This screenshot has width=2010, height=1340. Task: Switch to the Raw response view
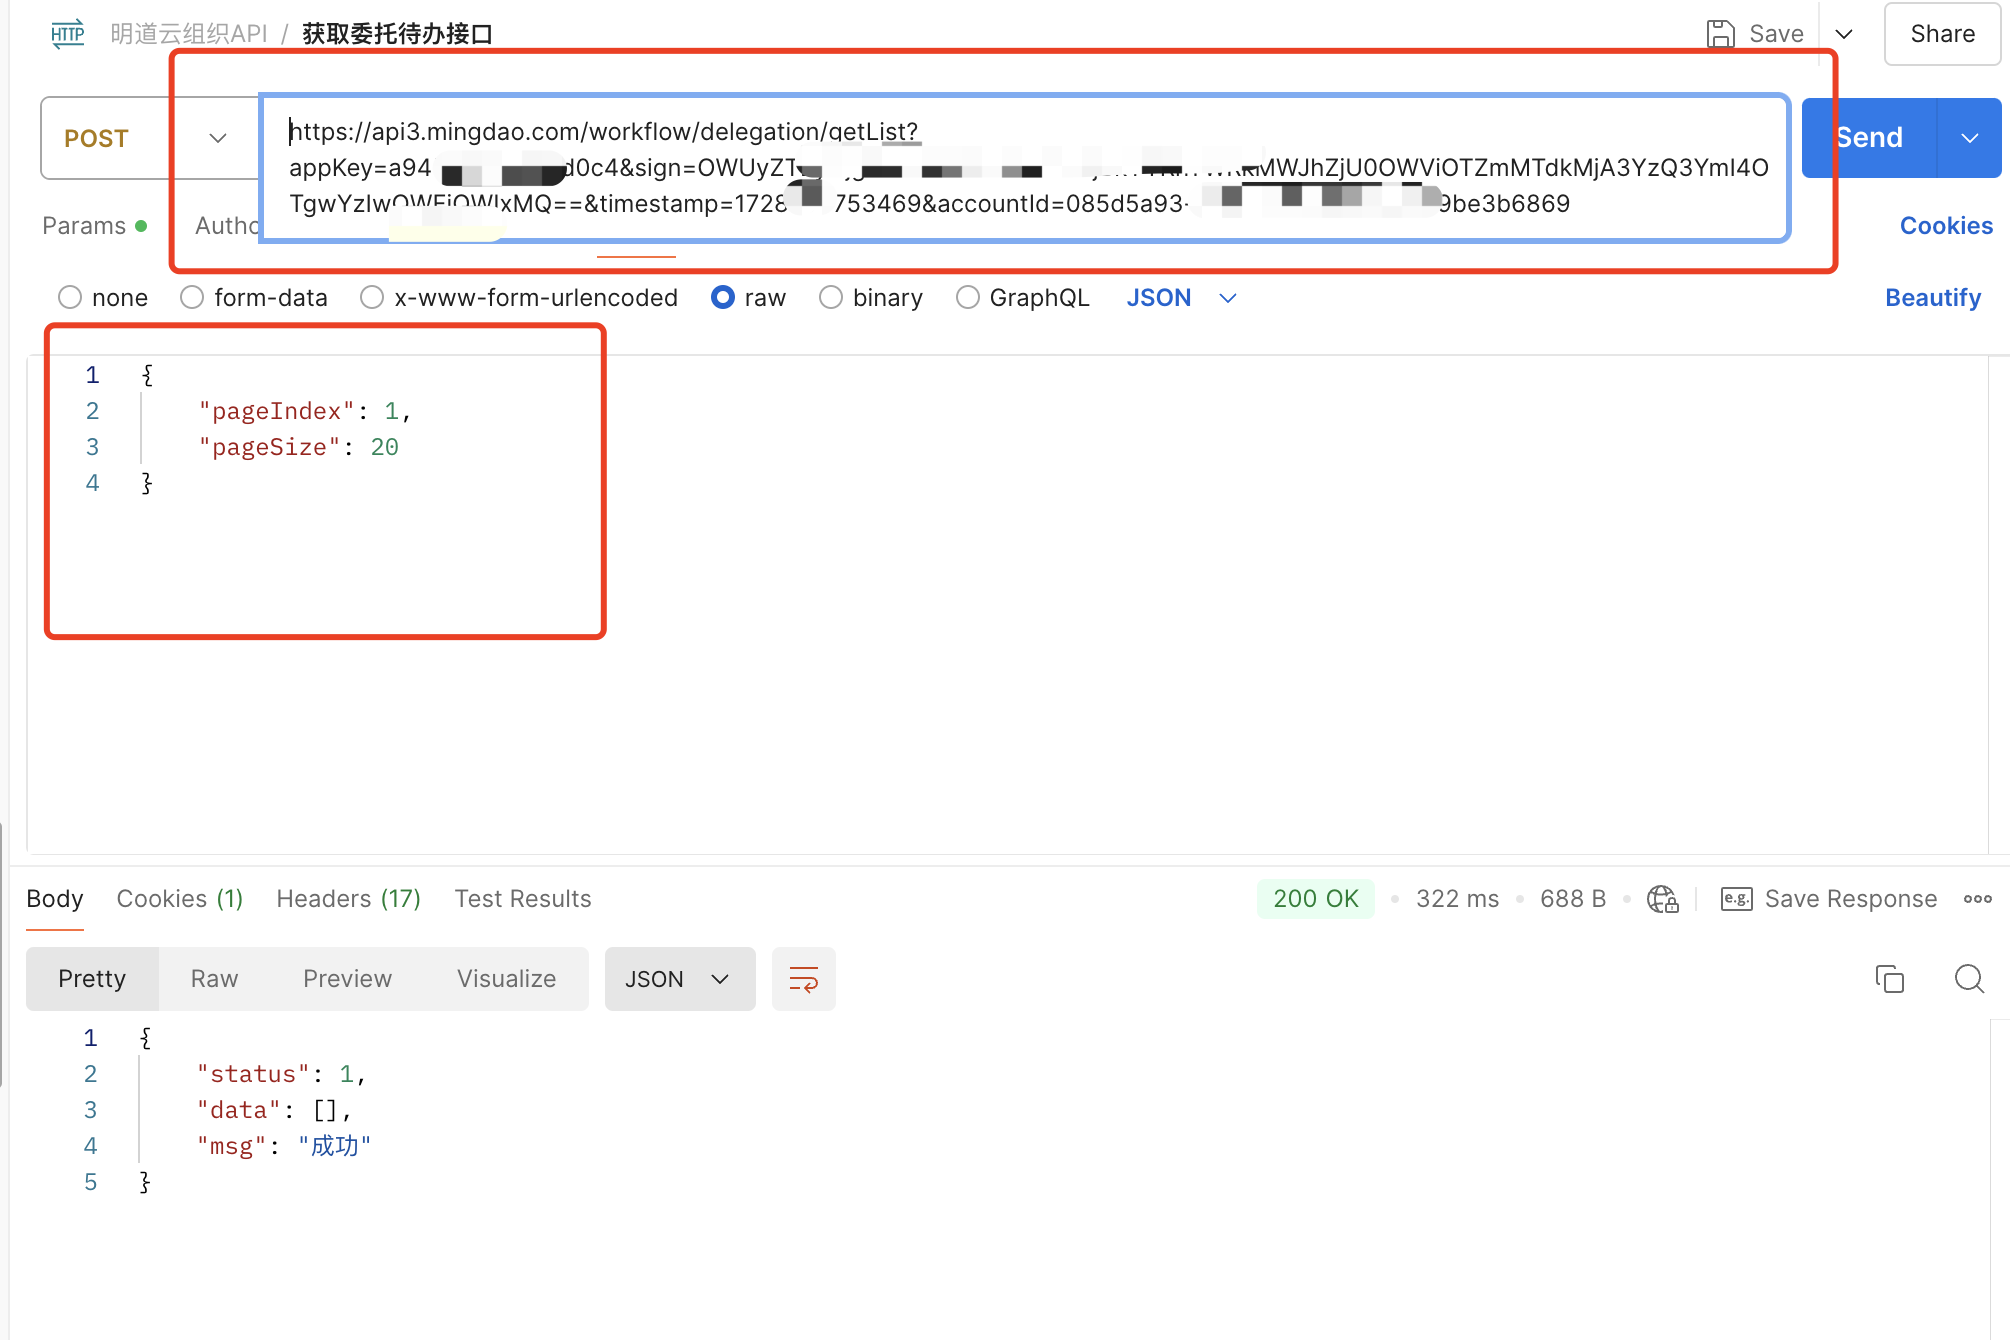(x=214, y=979)
